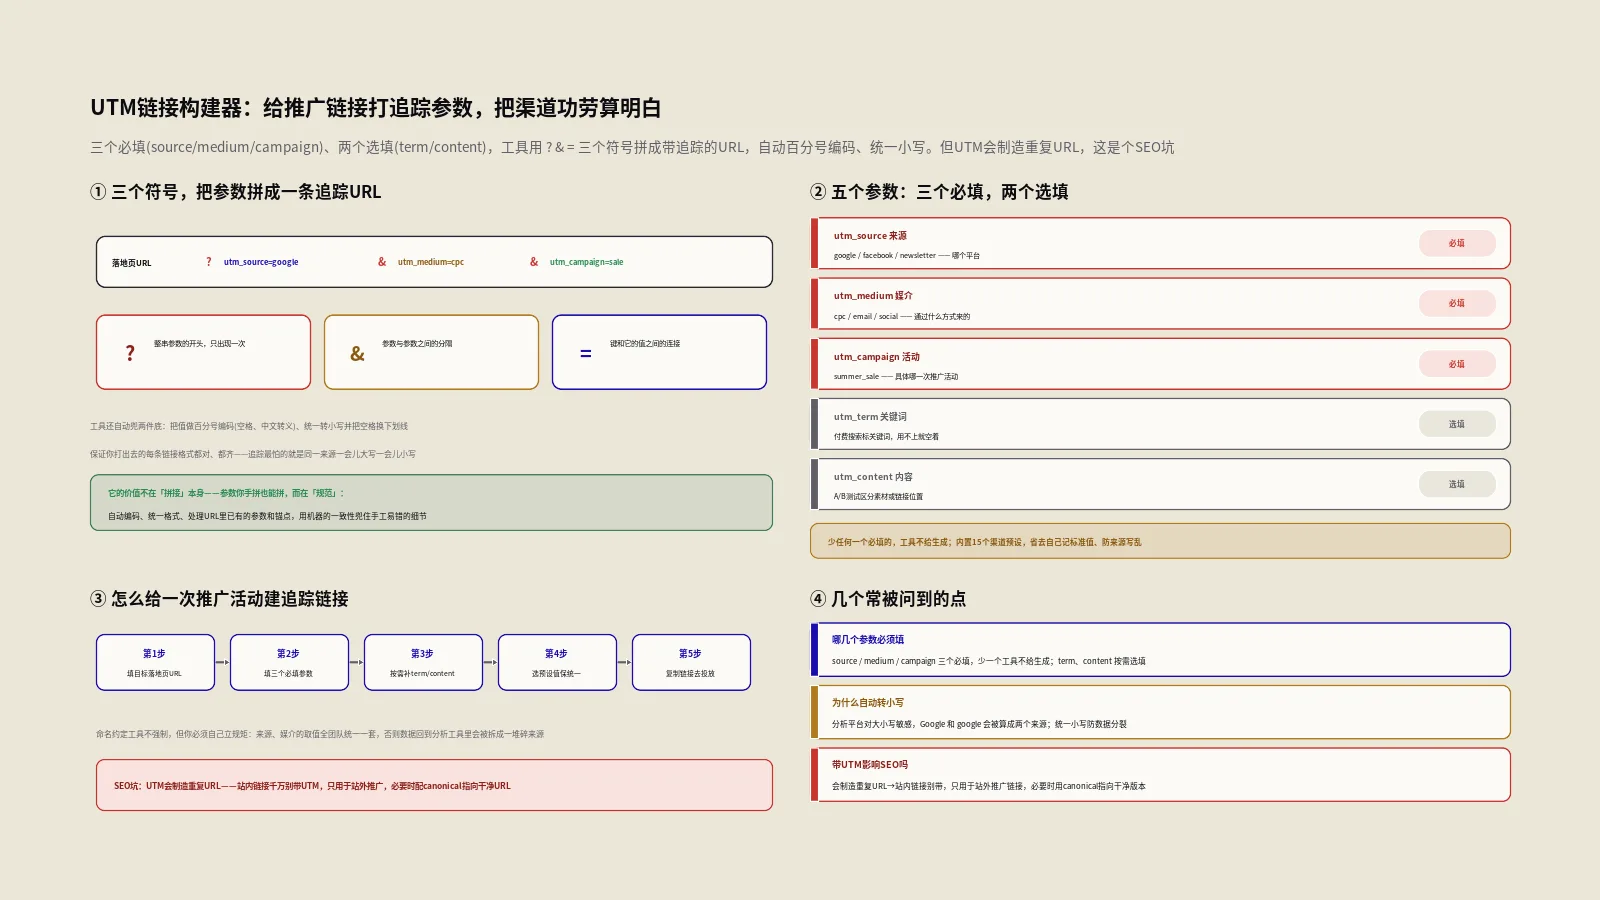Viewport: 1600px width, 900px height.
Task: Open the "哪几个参数必须填" FAQ card
Action: [x=1160, y=650]
